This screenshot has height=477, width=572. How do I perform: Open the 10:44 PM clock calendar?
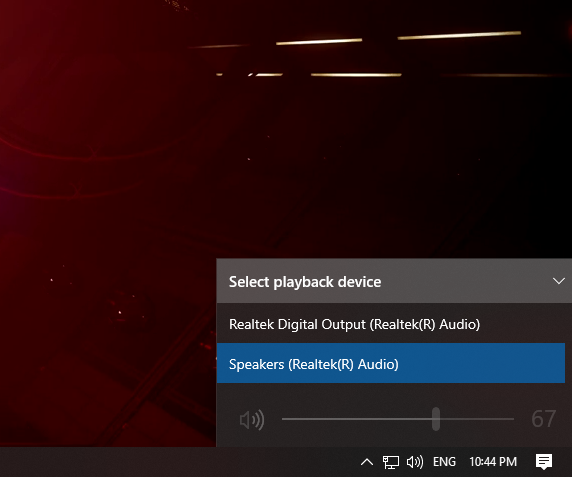493,462
